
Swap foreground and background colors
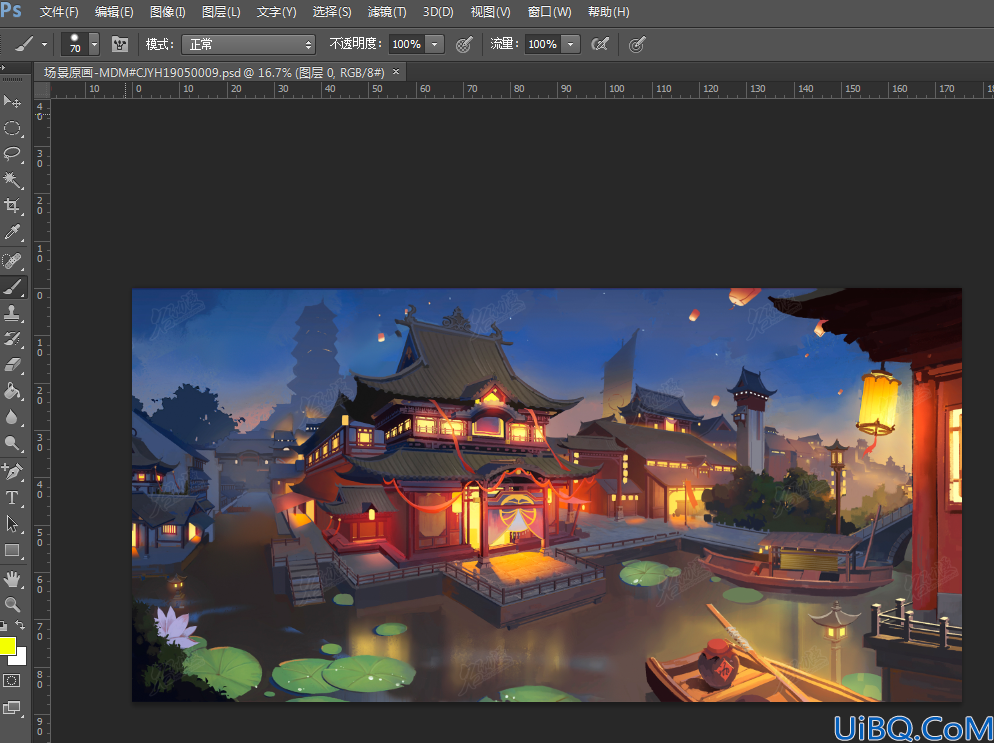coord(20,626)
